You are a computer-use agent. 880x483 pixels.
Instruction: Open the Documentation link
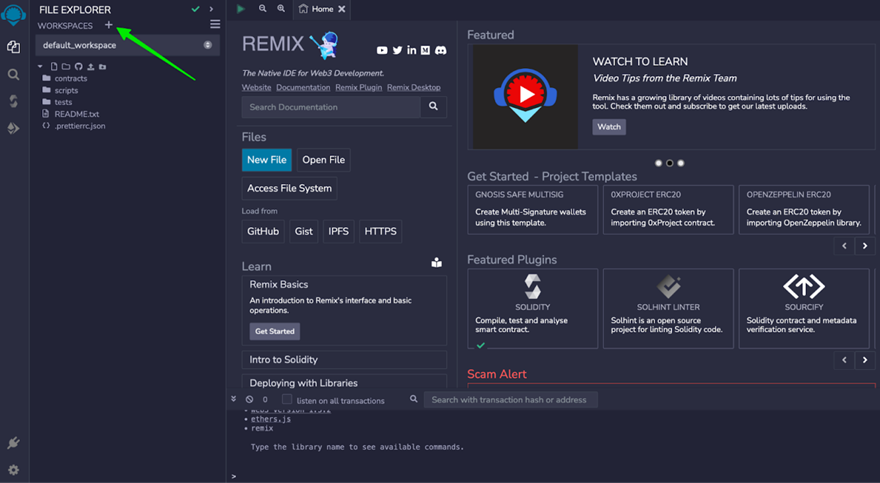[303, 88]
